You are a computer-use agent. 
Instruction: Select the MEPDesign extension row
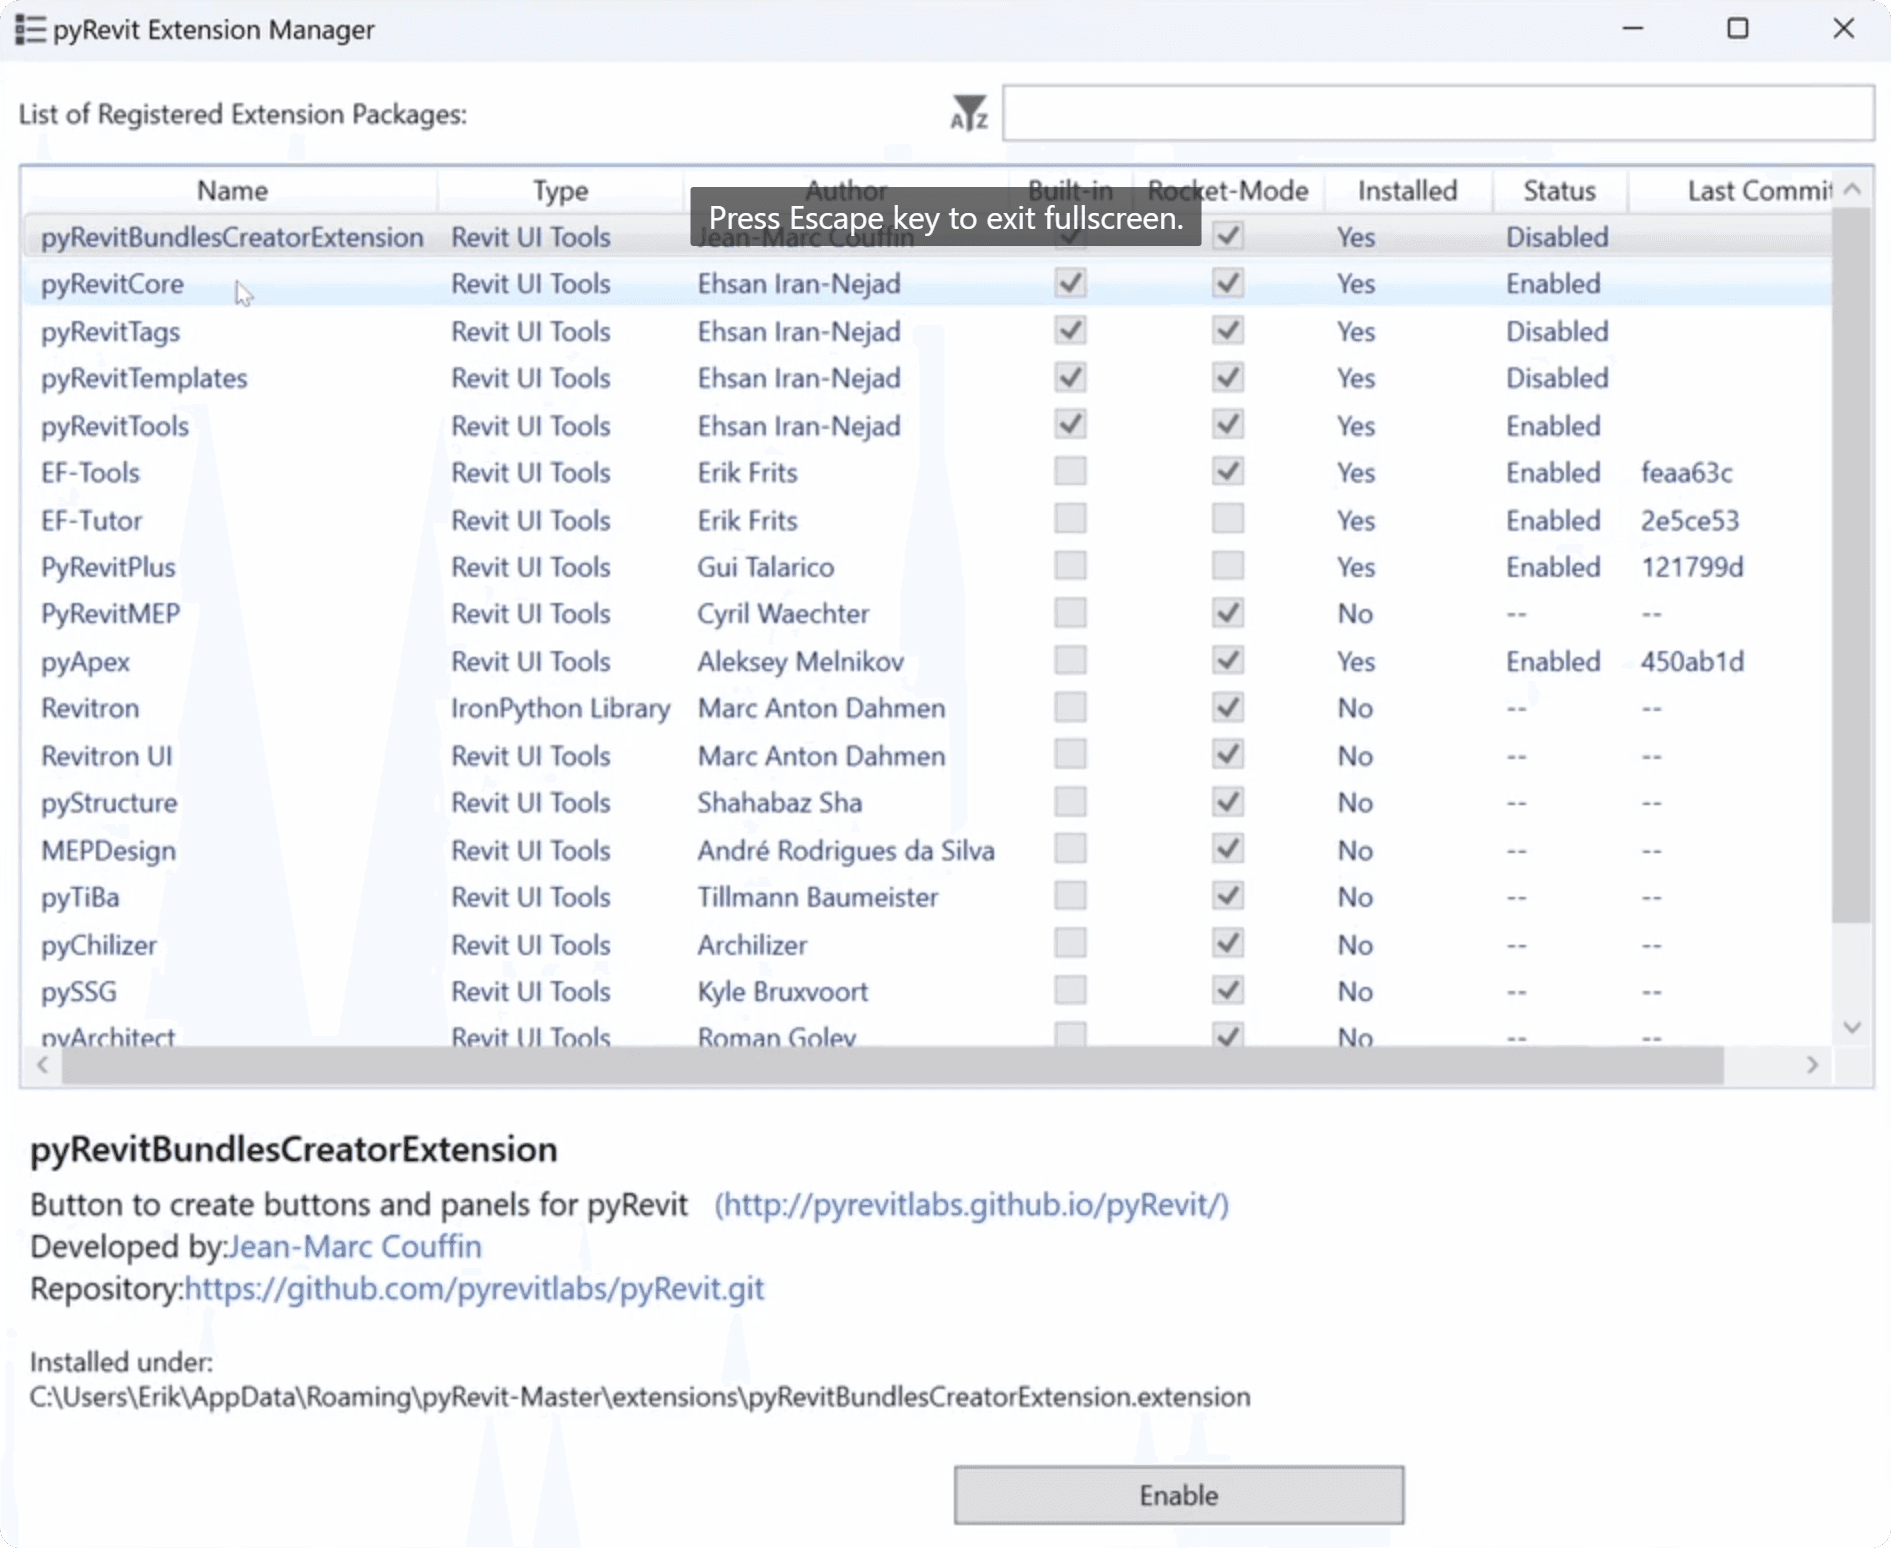928,850
